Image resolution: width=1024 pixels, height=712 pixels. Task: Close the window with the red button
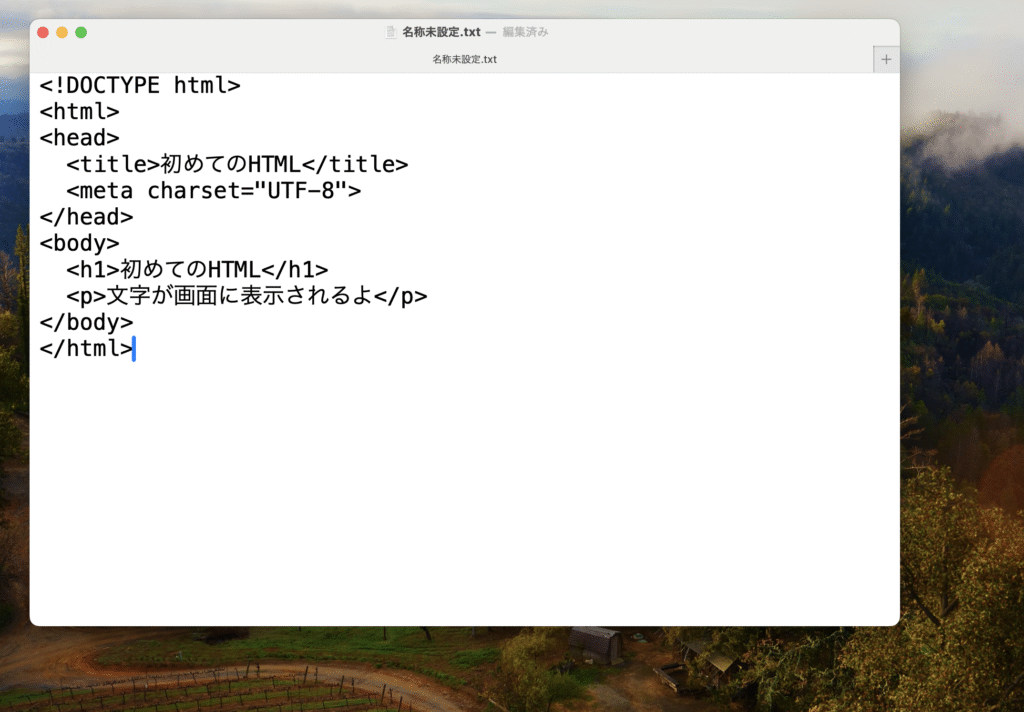click(x=43, y=32)
